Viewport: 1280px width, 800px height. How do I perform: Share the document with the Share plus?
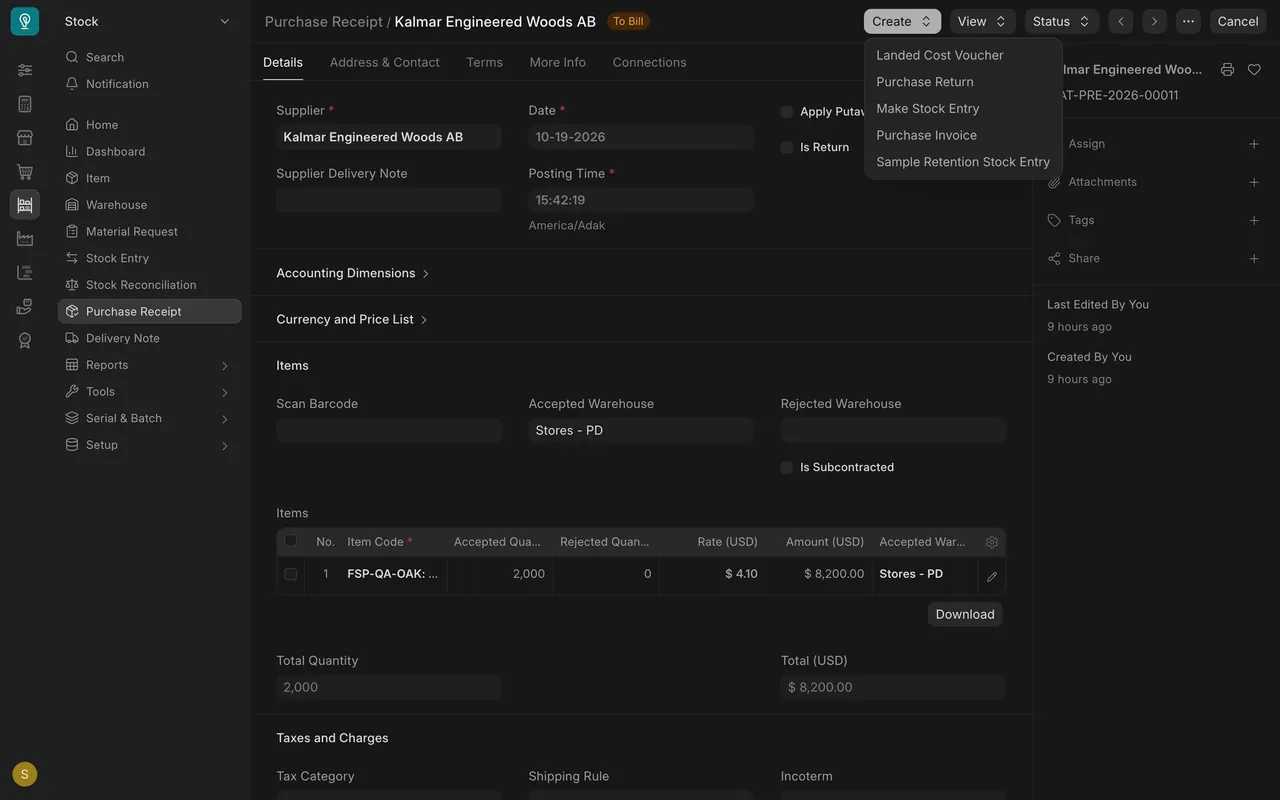(1254, 258)
